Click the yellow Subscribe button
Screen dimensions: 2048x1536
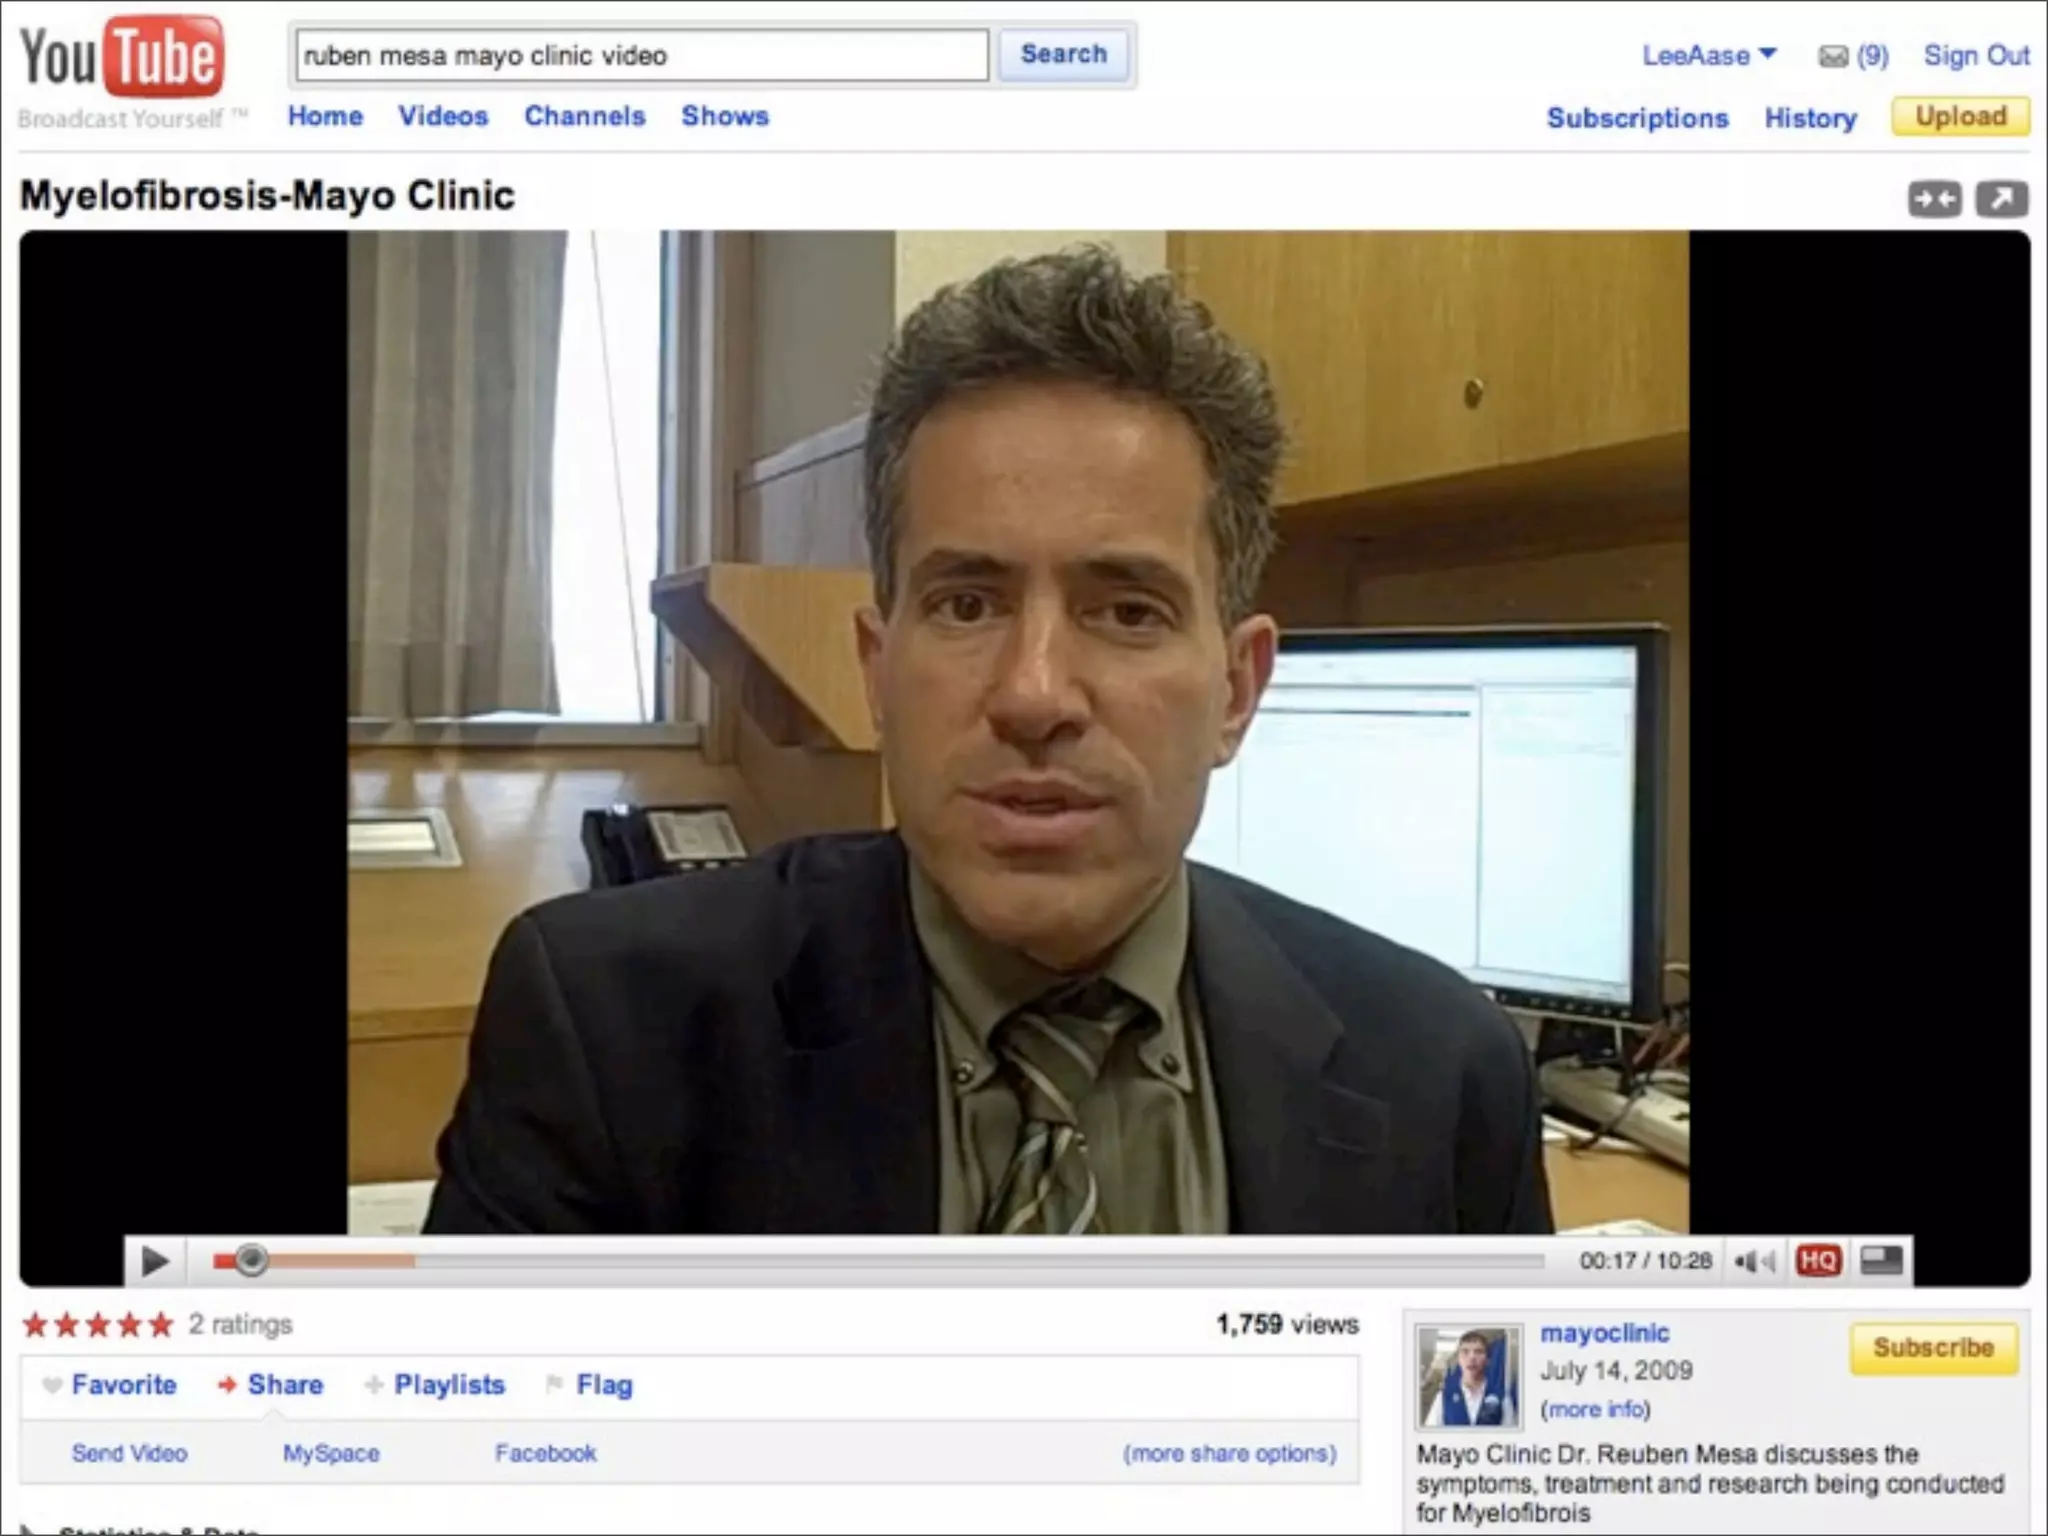(x=1933, y=1348)
